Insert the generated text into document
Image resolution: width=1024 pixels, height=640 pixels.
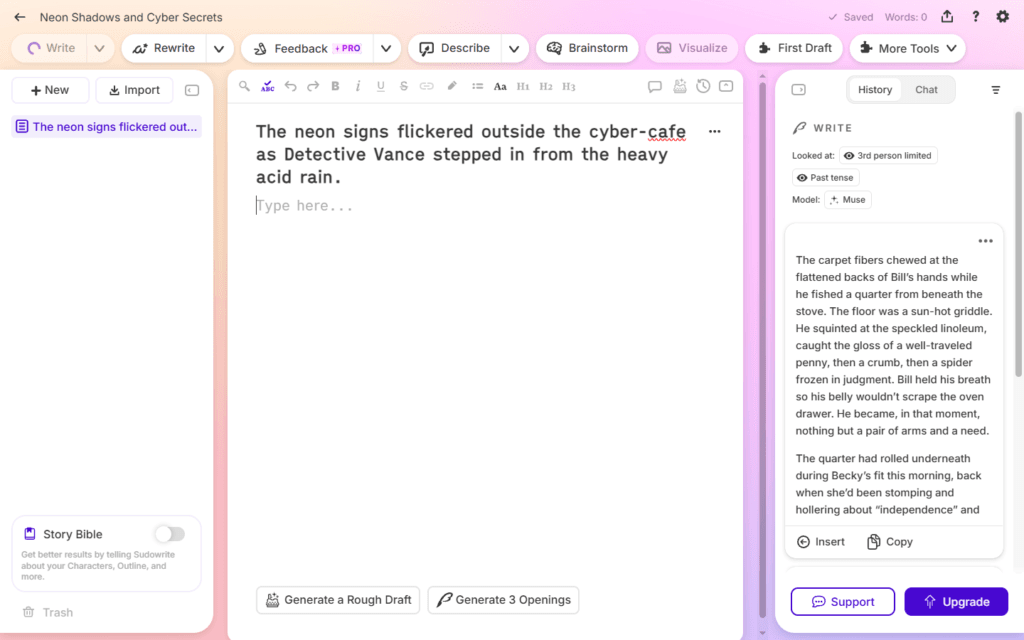click(821, 541)
